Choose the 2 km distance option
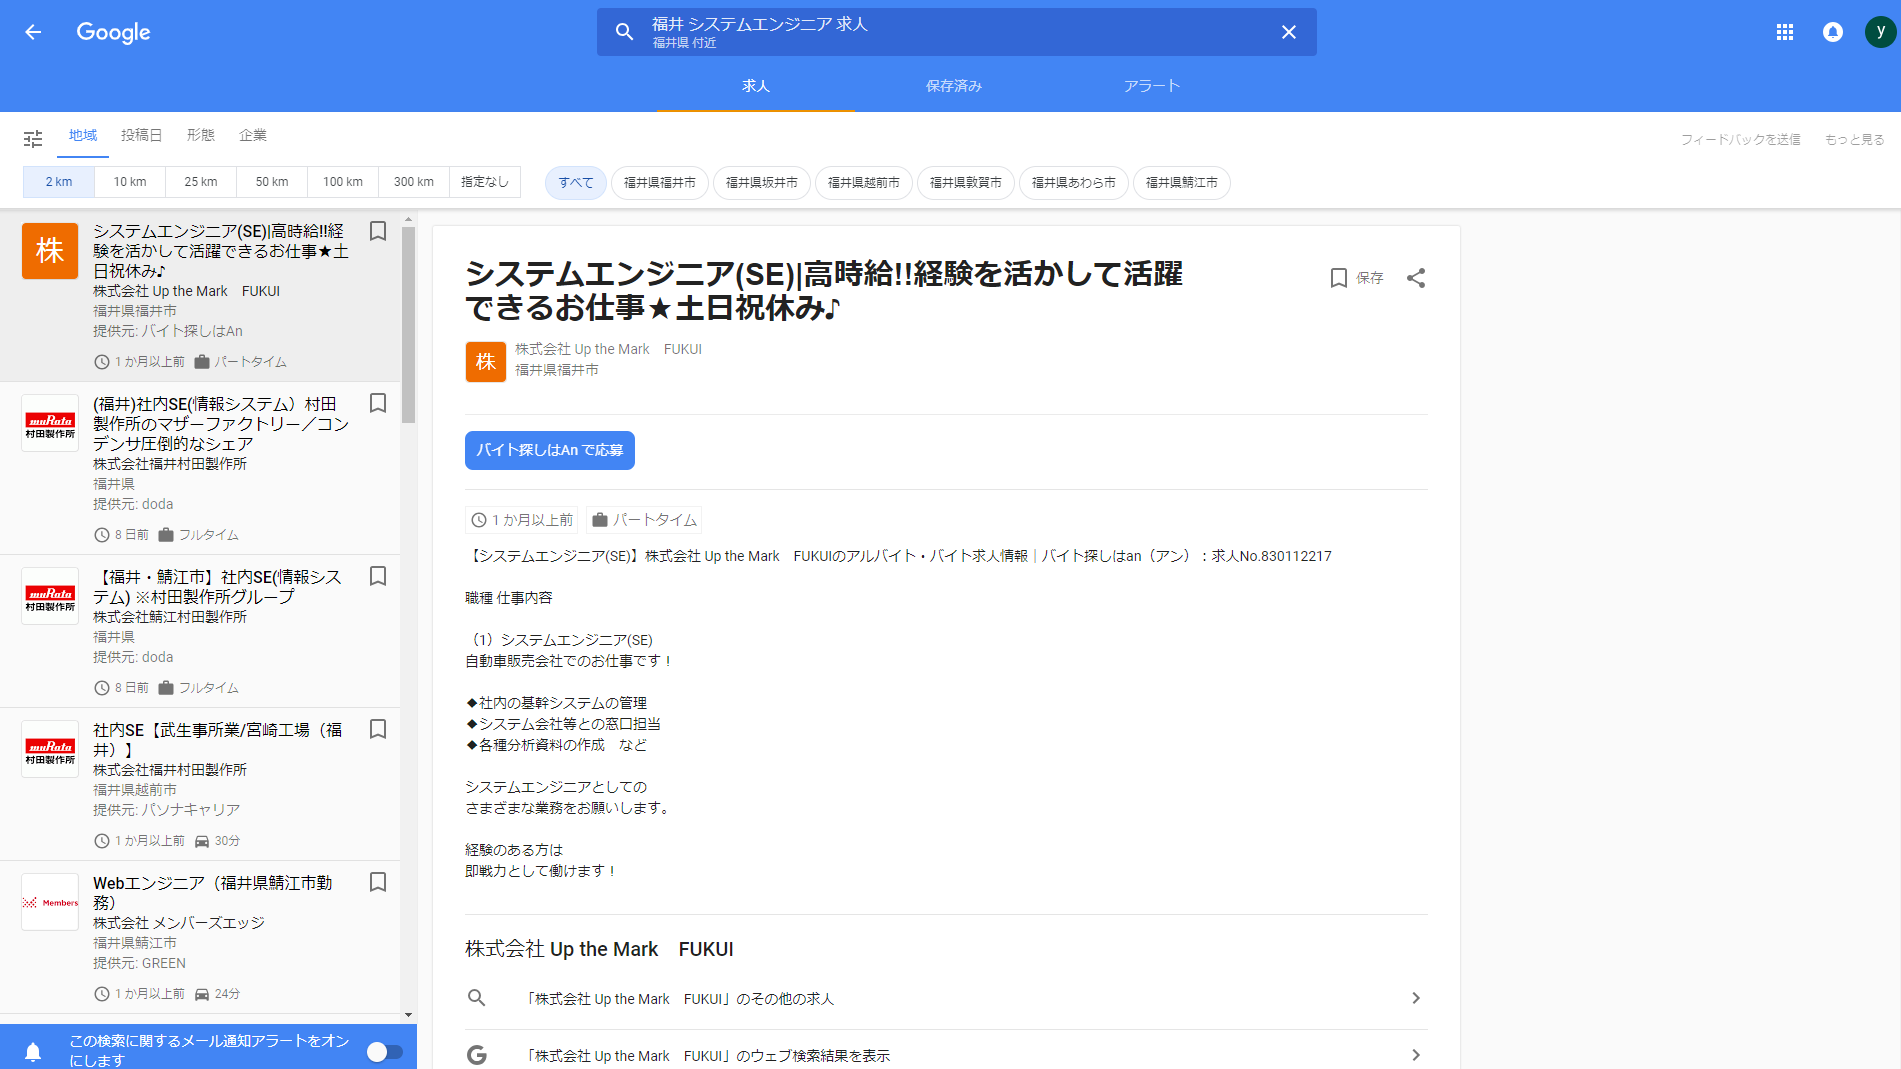 (x=59, y=182)
